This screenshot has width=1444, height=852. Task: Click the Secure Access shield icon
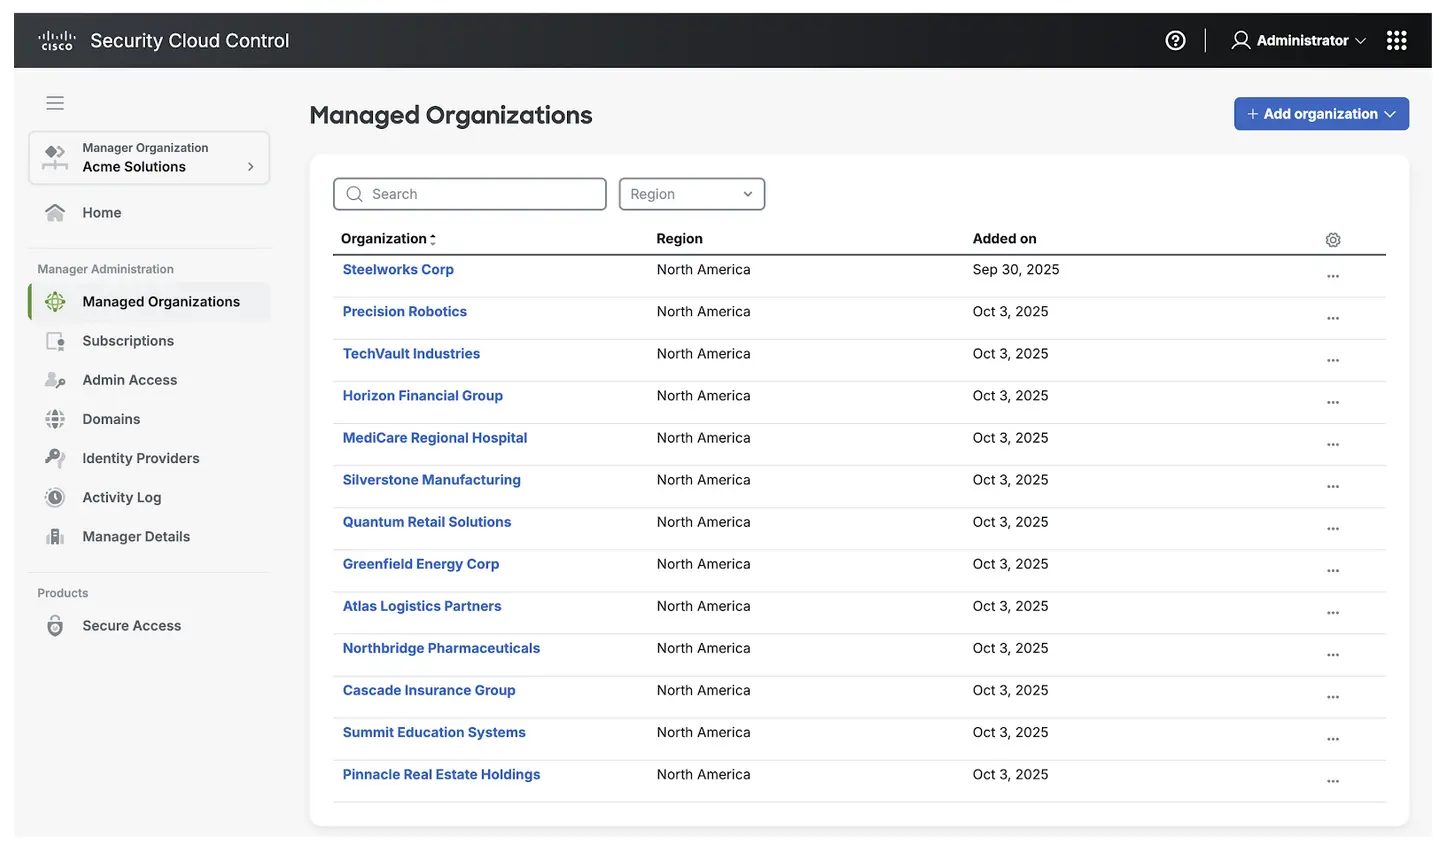(55, 625)
